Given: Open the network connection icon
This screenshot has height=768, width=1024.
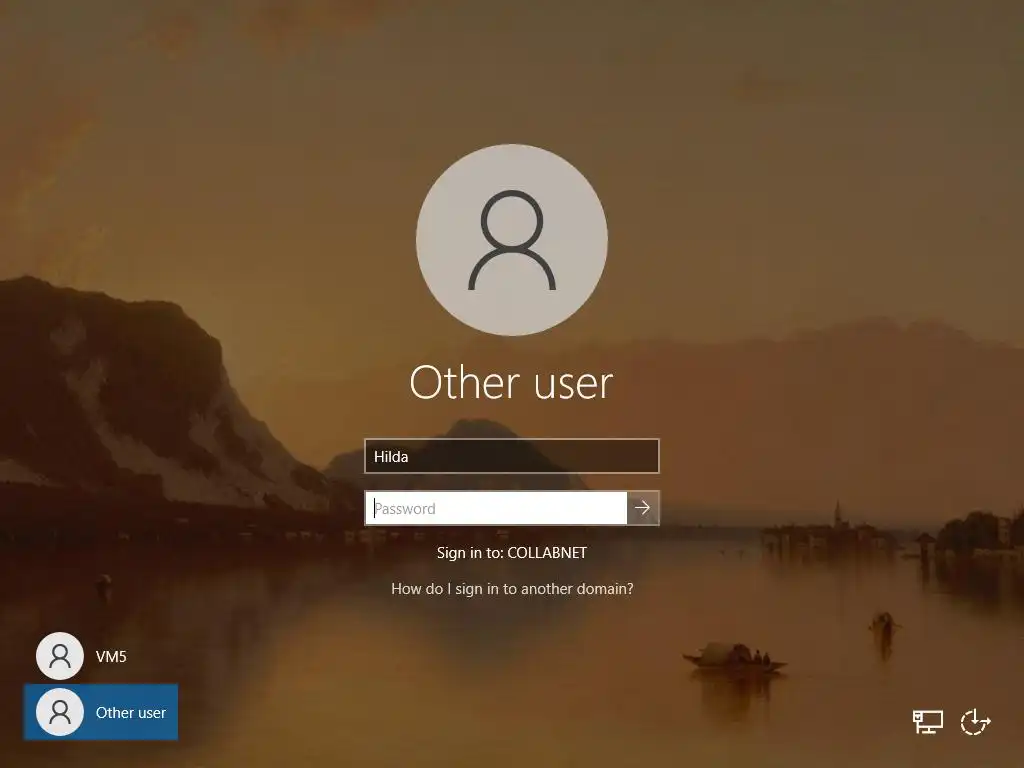Looking at the screenshot, I should (x=927, y=722).
